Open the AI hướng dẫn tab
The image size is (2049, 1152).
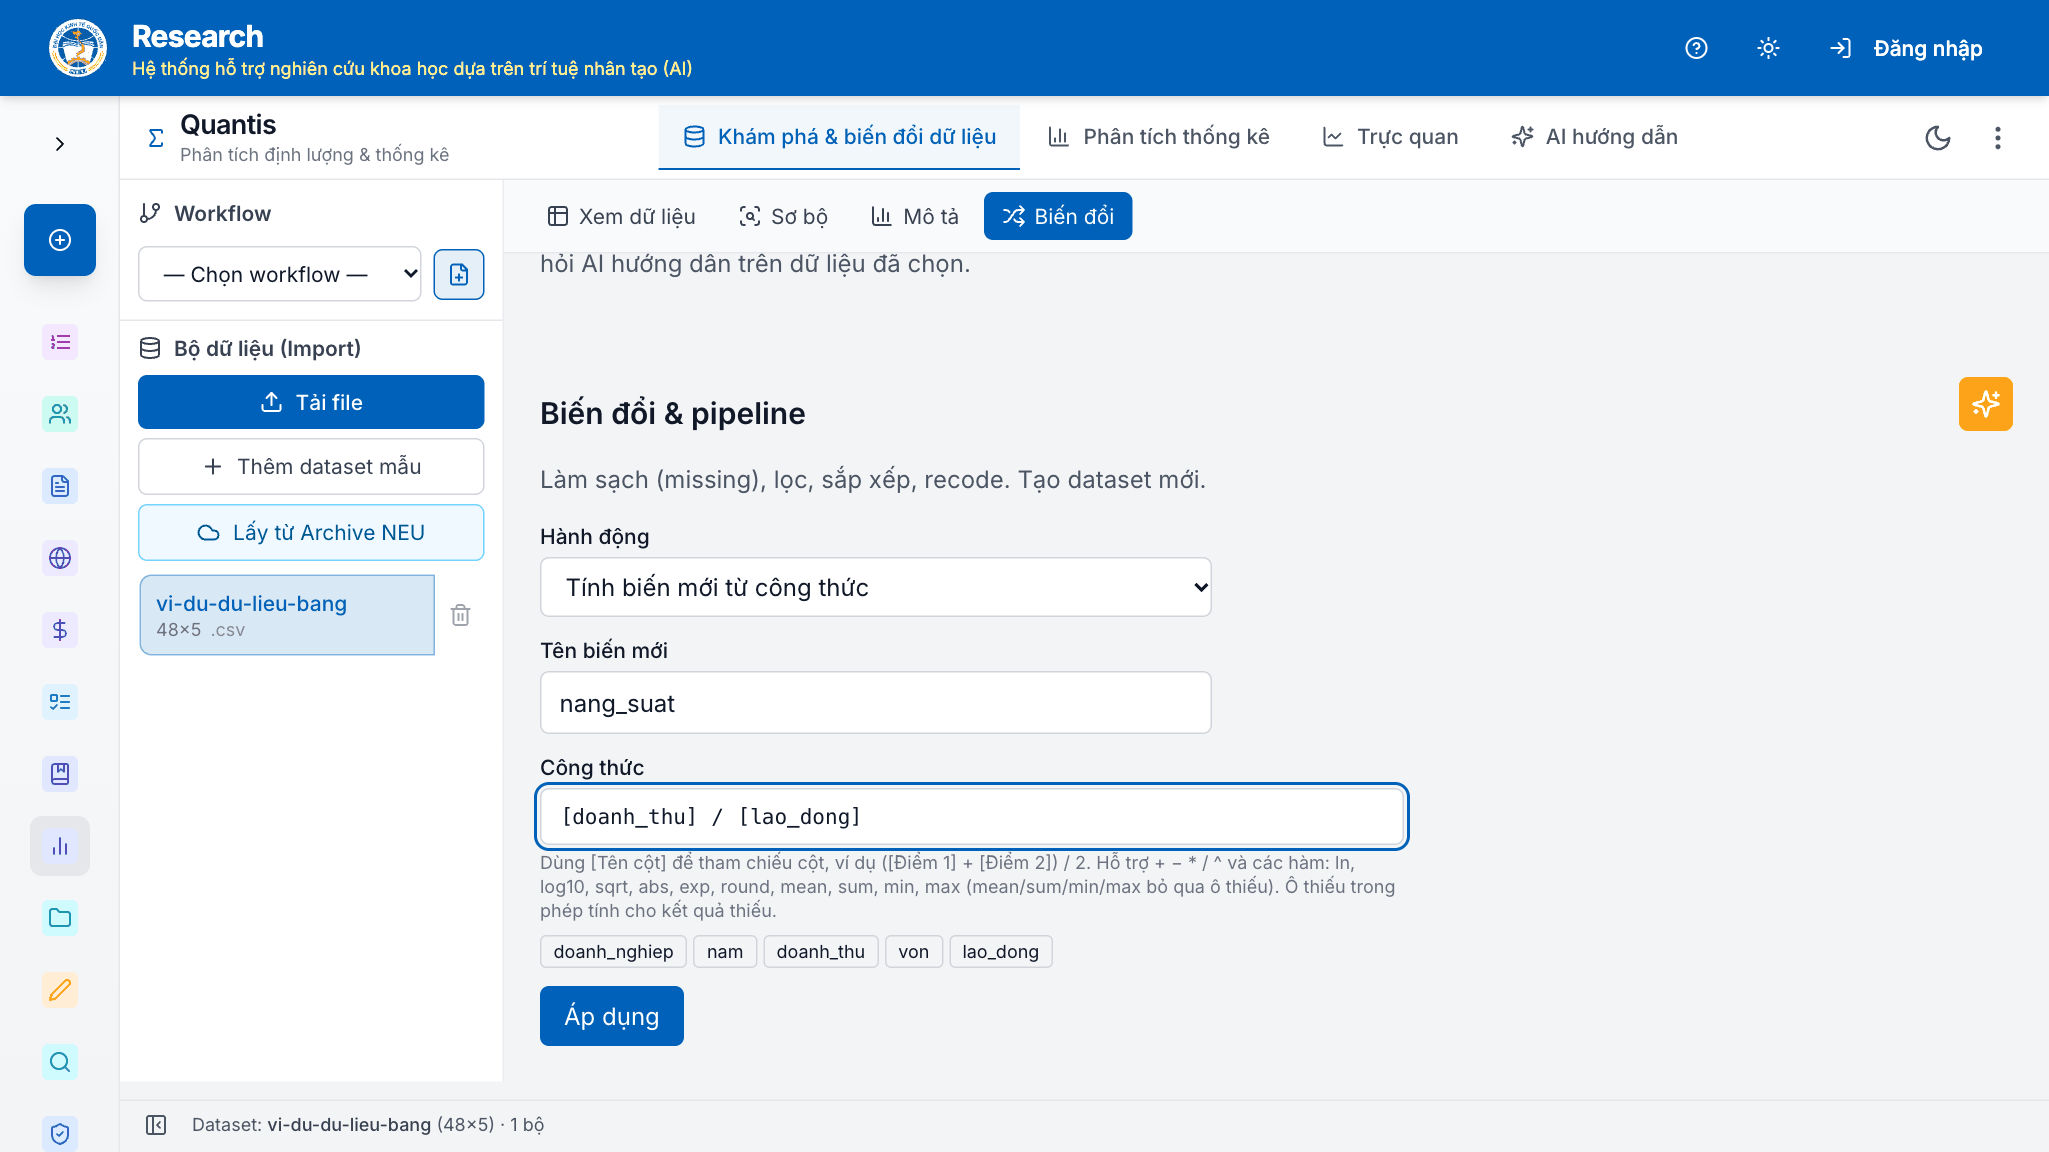[1594, 137]
